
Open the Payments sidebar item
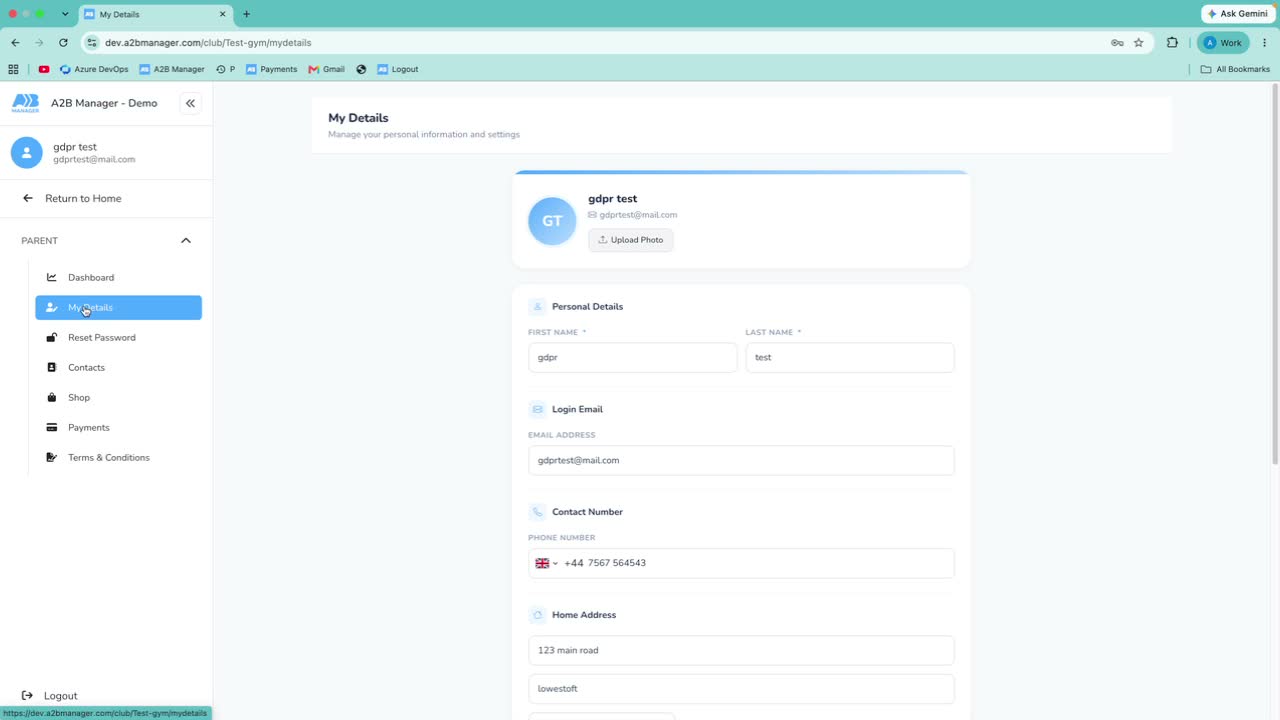click(118, 427)
